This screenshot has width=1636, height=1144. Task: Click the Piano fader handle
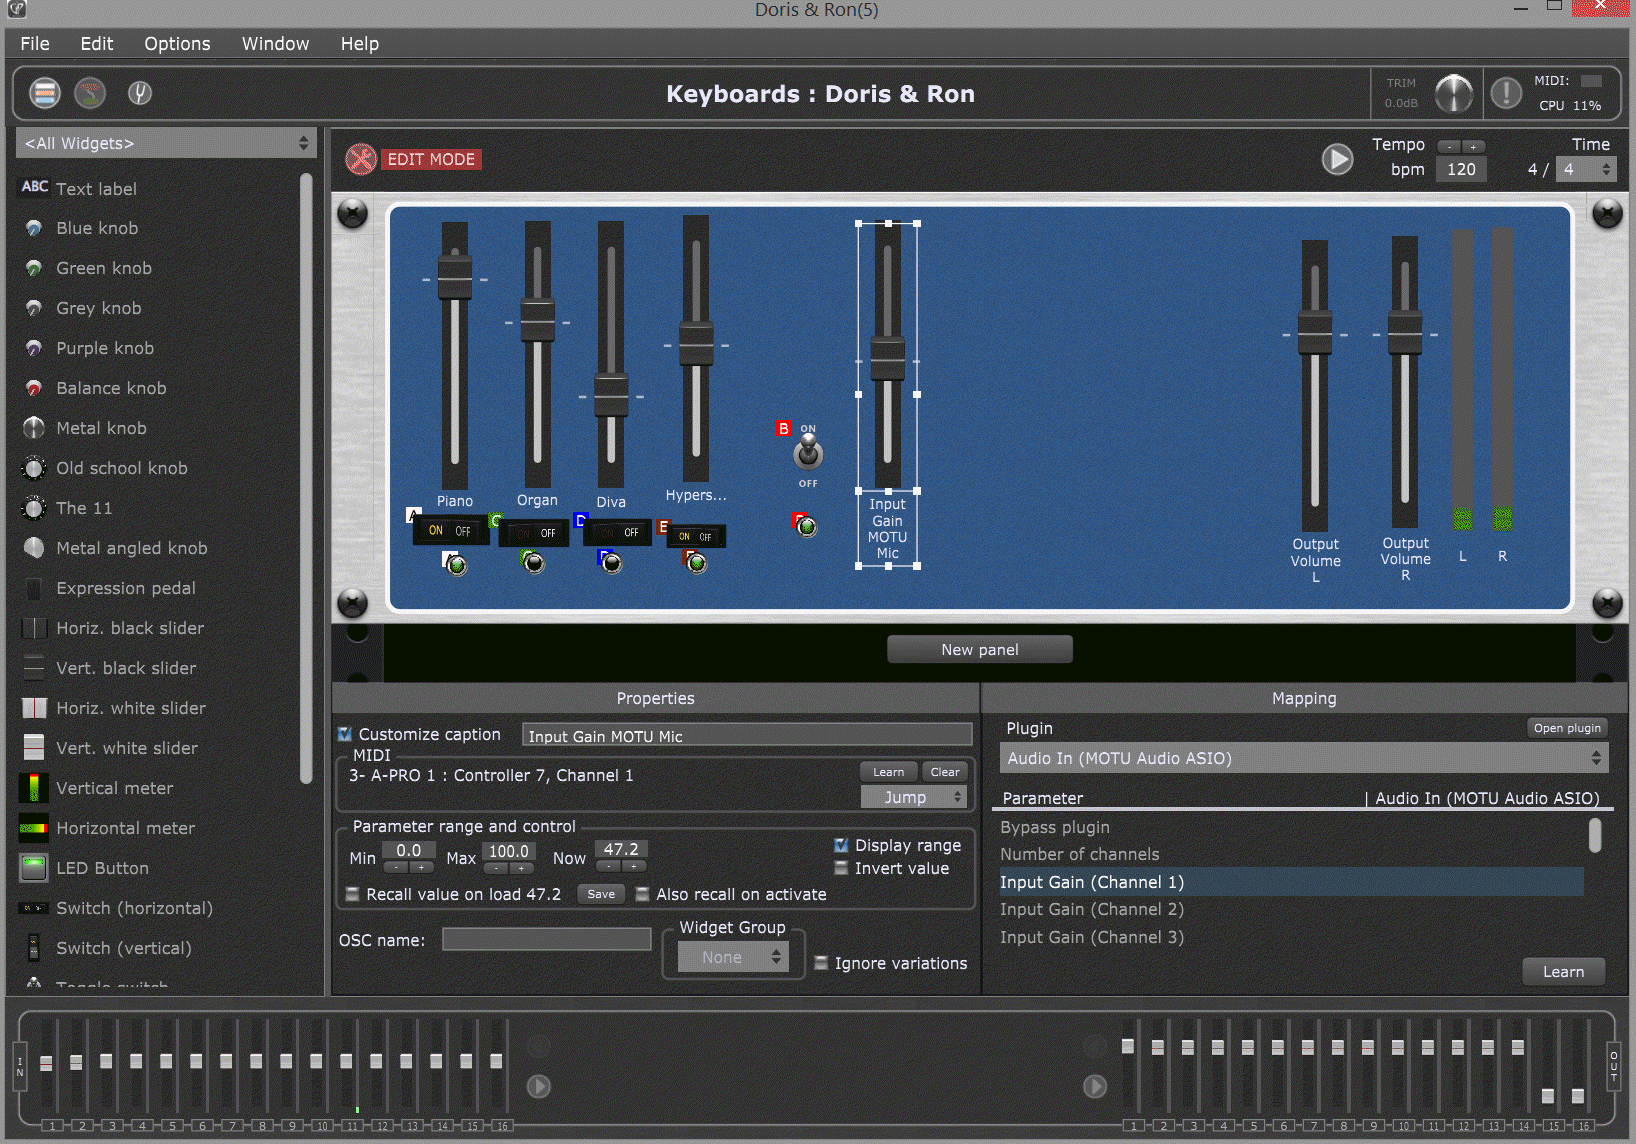tap(454, 278)
